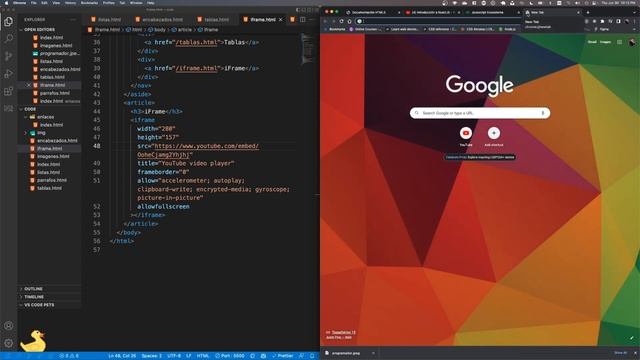The image size is (640, 360).
Task: Click the Google search box
Action: tap(480, 113)
